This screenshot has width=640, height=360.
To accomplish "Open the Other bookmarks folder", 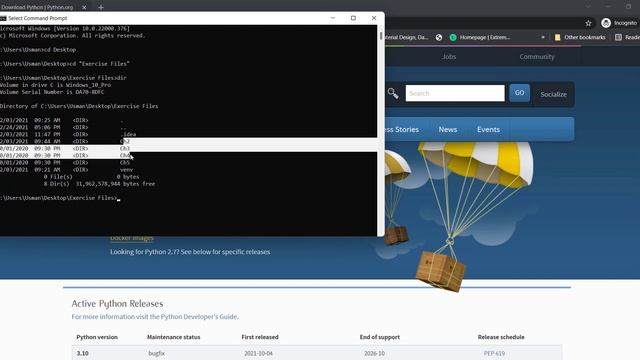I will click(580, 38).
